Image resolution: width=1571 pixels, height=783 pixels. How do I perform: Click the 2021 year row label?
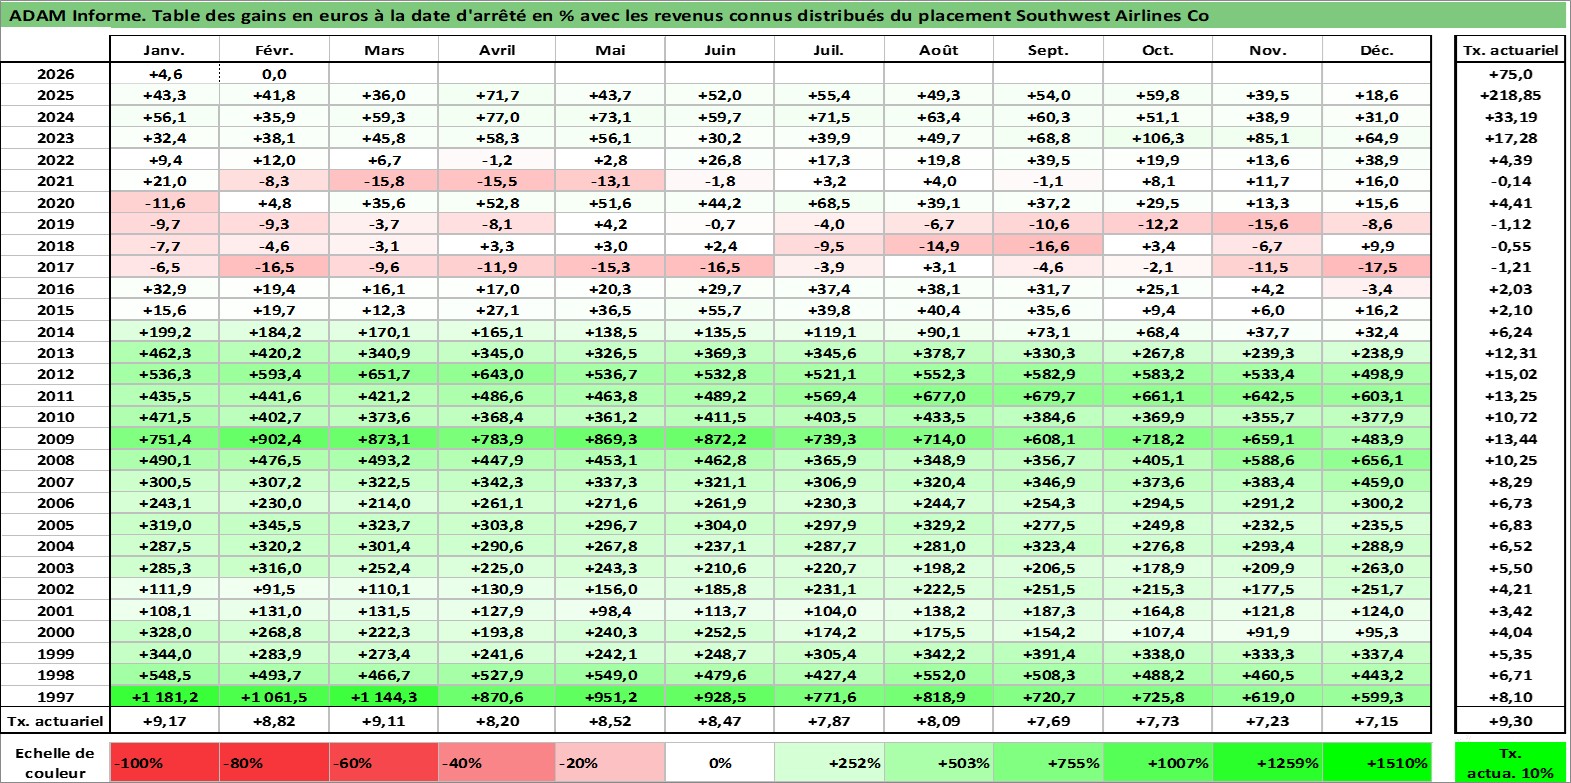[x=55, y=181]
